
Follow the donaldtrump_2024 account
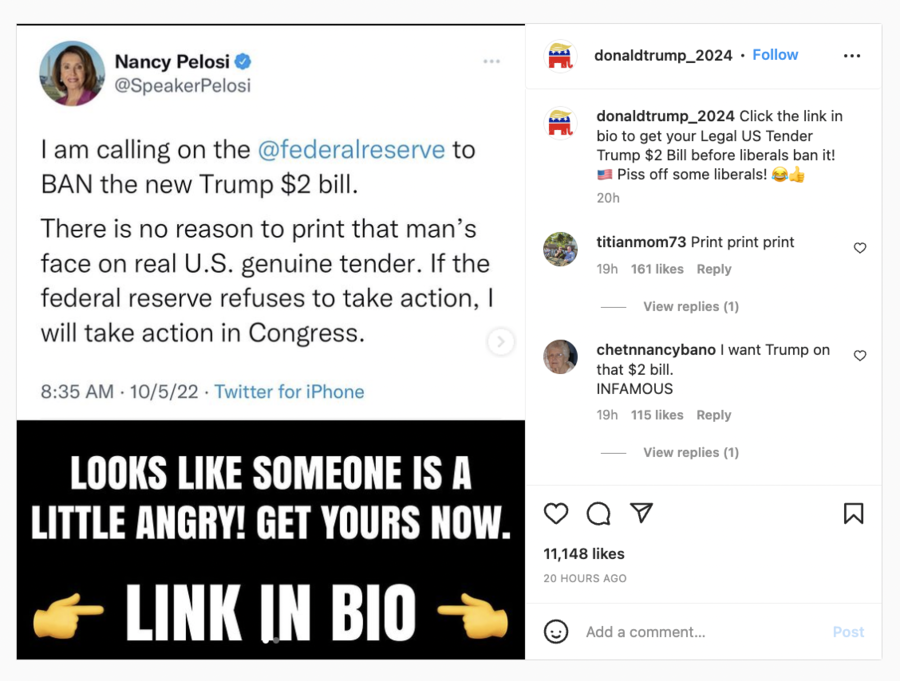tap(775, 55)
